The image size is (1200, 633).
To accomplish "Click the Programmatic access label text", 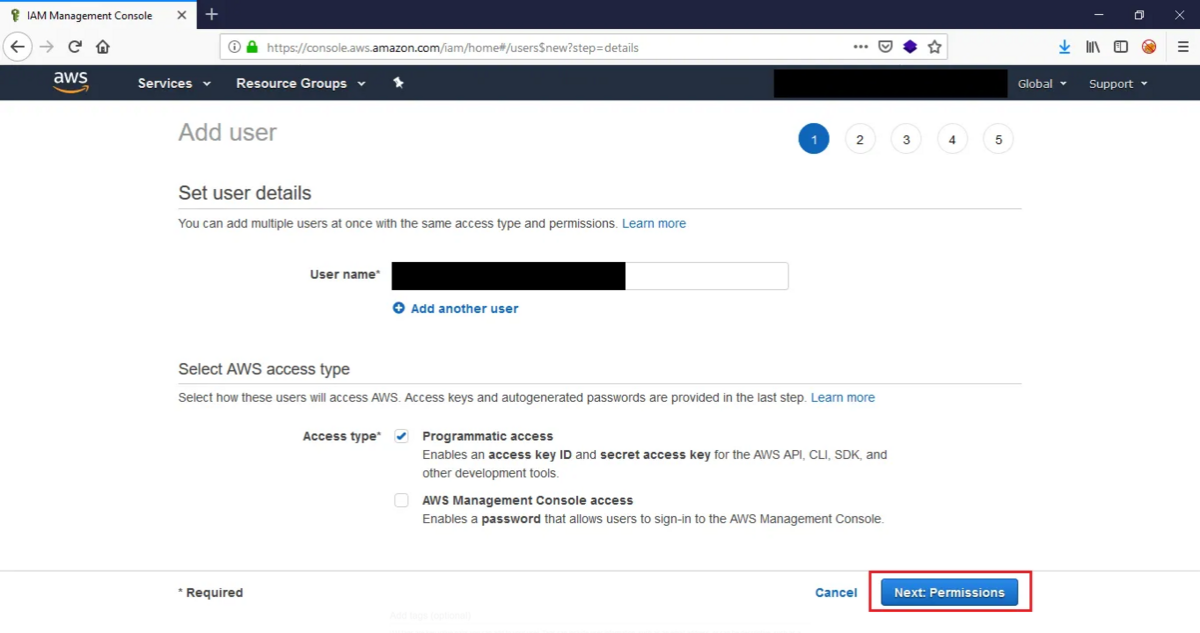I will pos(487,436).
